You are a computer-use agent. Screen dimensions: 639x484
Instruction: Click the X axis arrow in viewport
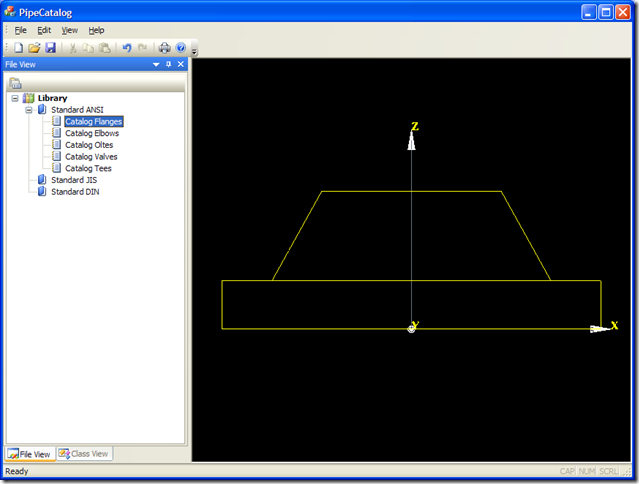pos(599,329)
